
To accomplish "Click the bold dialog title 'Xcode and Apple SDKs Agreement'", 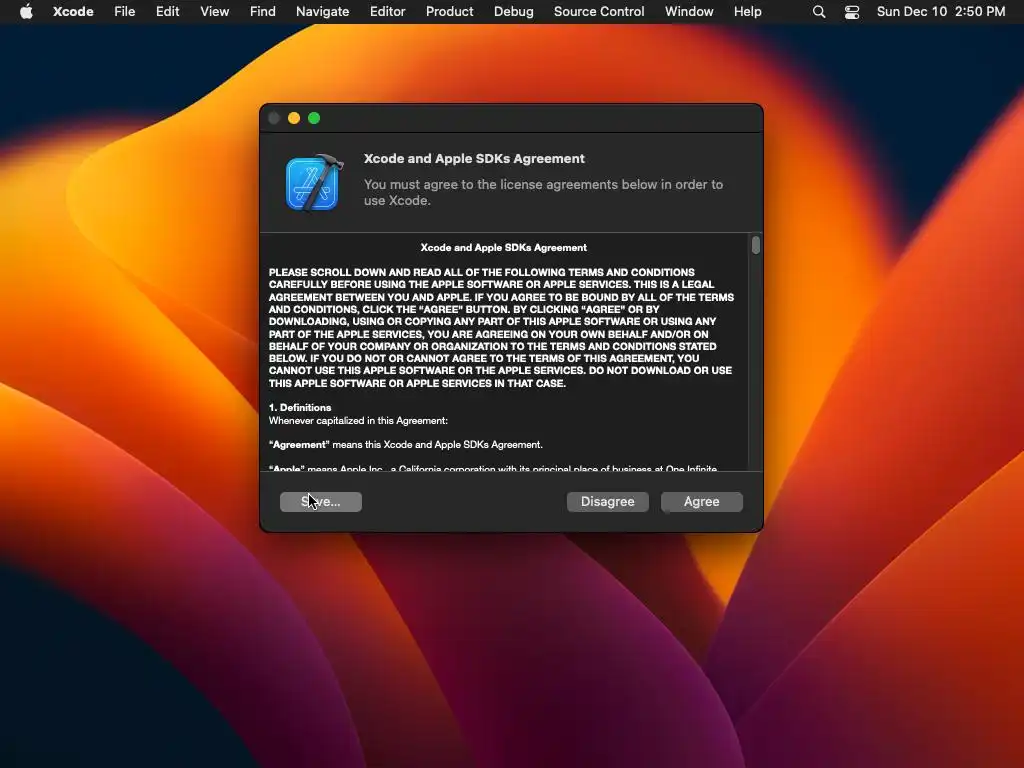I will [x=474, y=159].
